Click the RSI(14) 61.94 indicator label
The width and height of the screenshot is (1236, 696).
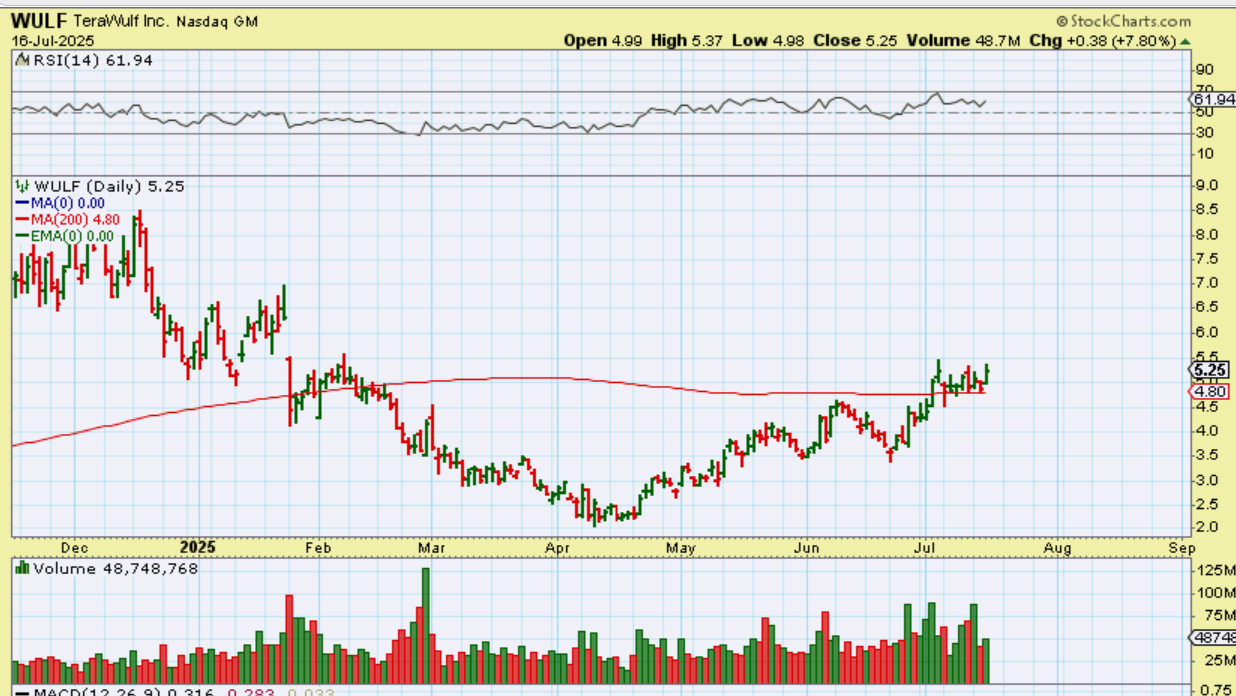click(92, 61)
